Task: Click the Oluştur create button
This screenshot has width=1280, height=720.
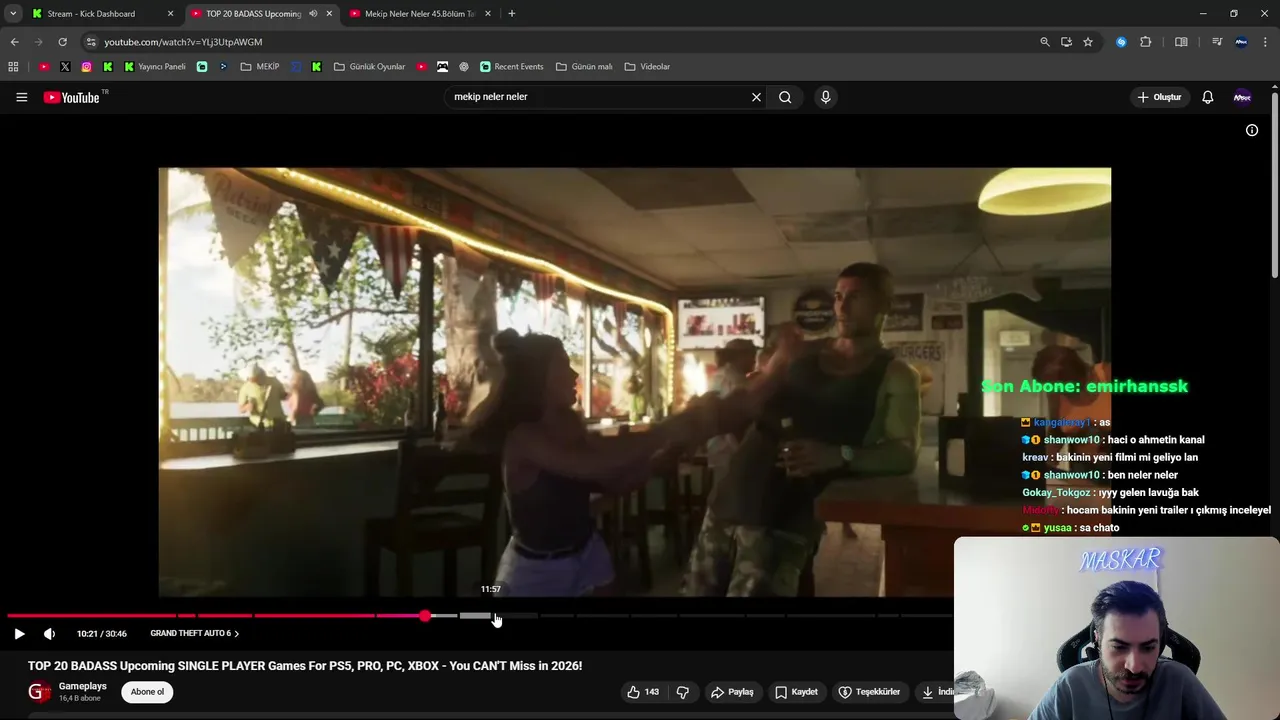Action: [1159, 97]
